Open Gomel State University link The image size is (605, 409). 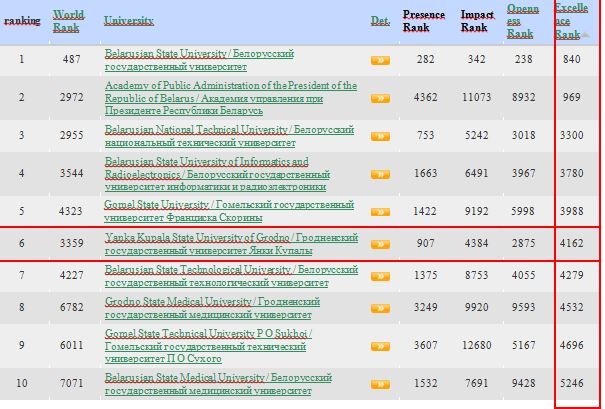coord(229,211)
